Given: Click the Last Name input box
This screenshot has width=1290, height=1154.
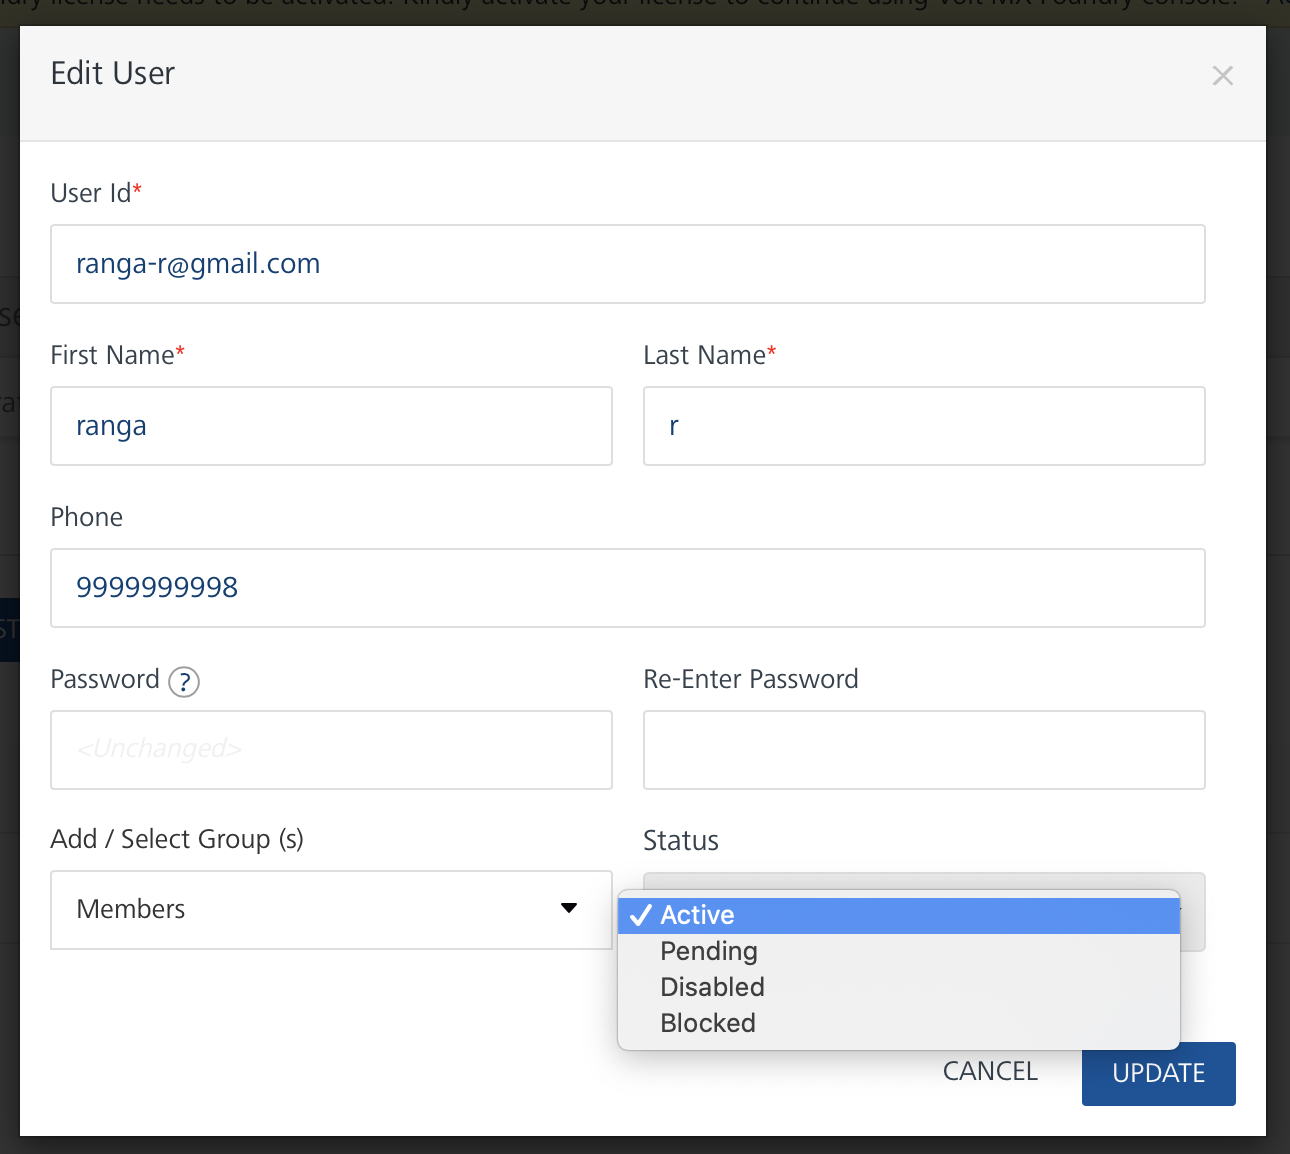Looking at the screenshot, I should coord(924,426).
